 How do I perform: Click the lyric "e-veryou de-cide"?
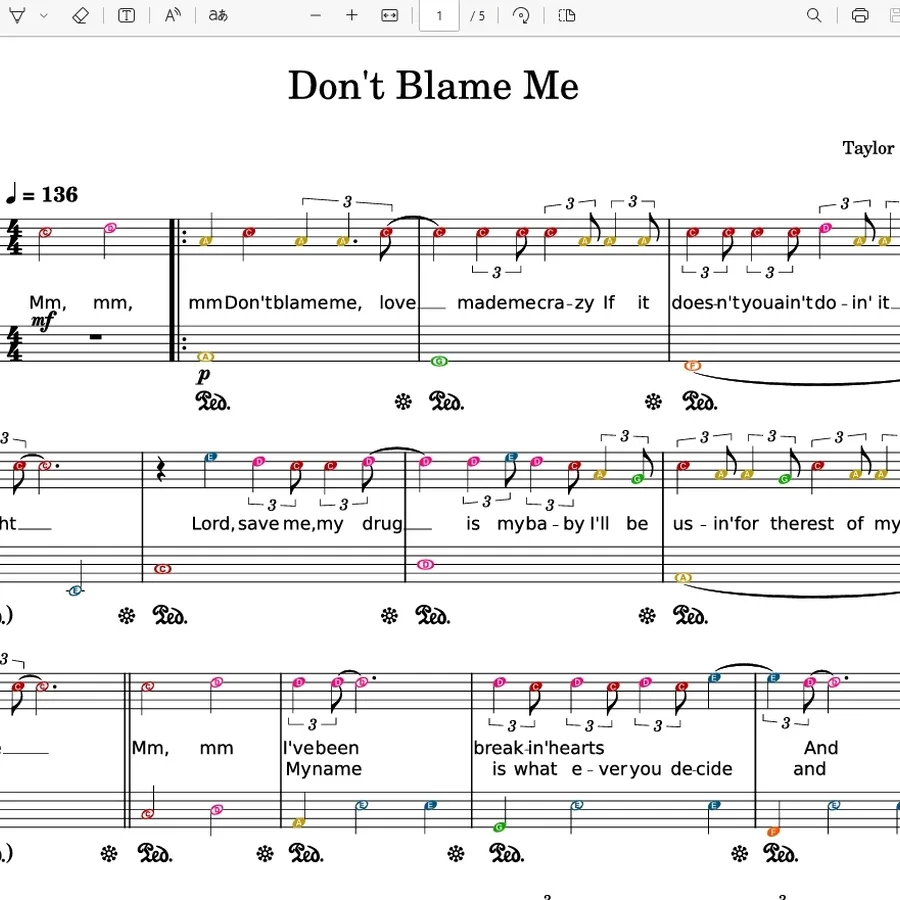click(x=652, y=769)
